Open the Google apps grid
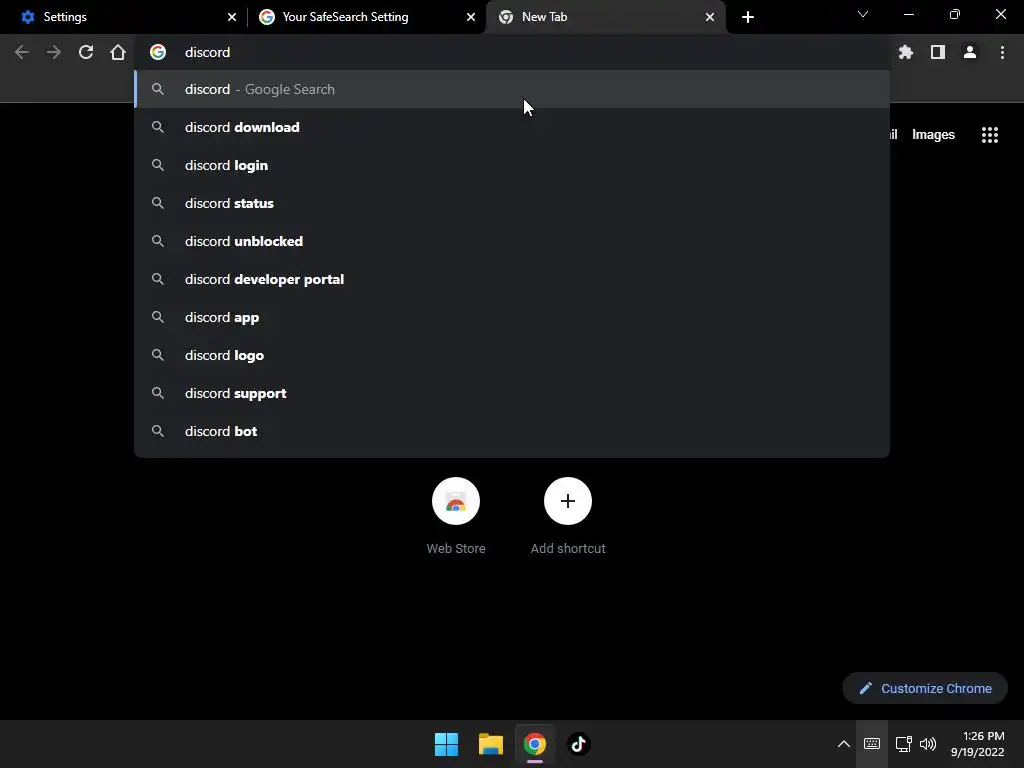 [x=989, y=135]
